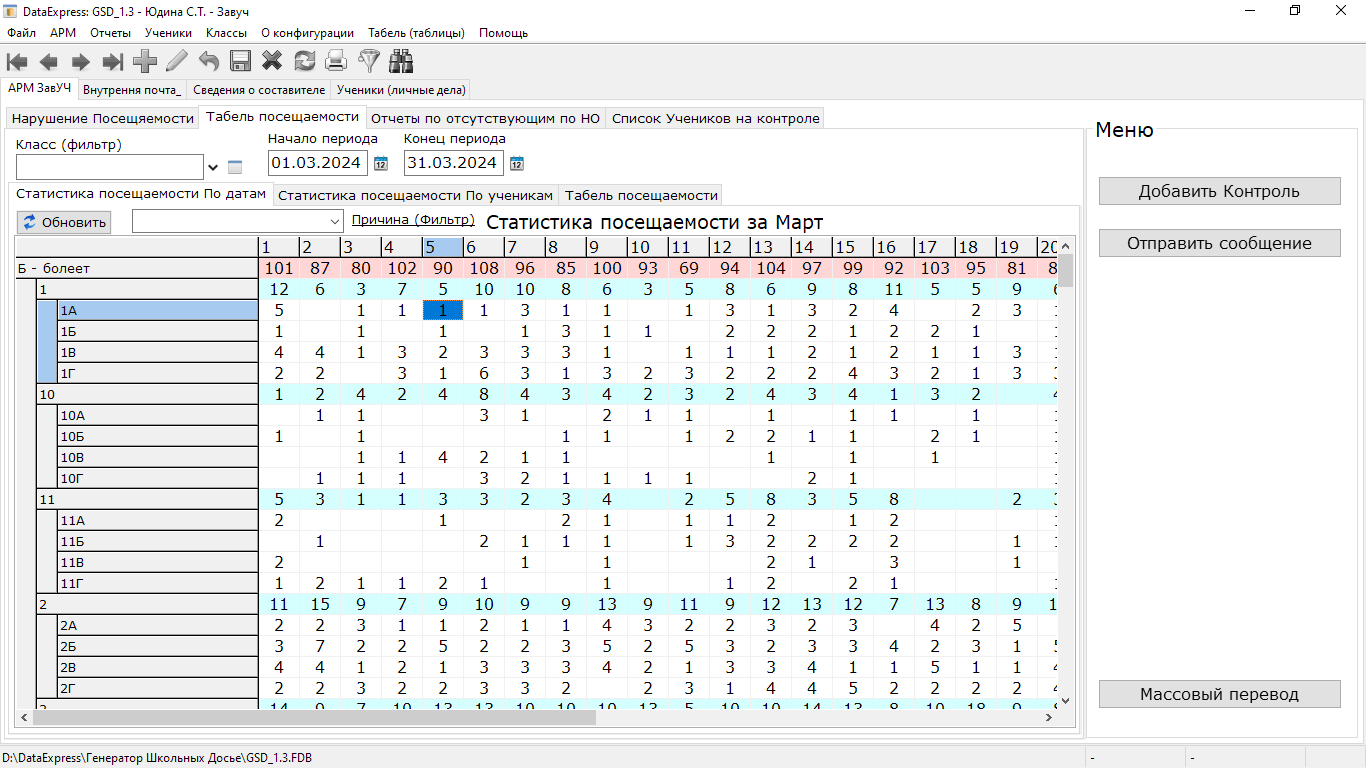Go to the first record using the toolbar arrow
Viewport: 1366px width, 768px height.
click(x=17, y=62)
